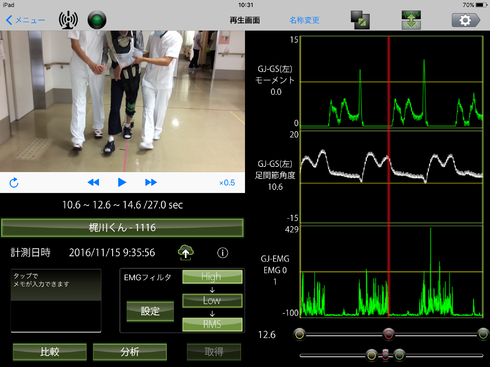Toggle the High EMG filter
Screen dimensions: 490x367
[212, 277]
